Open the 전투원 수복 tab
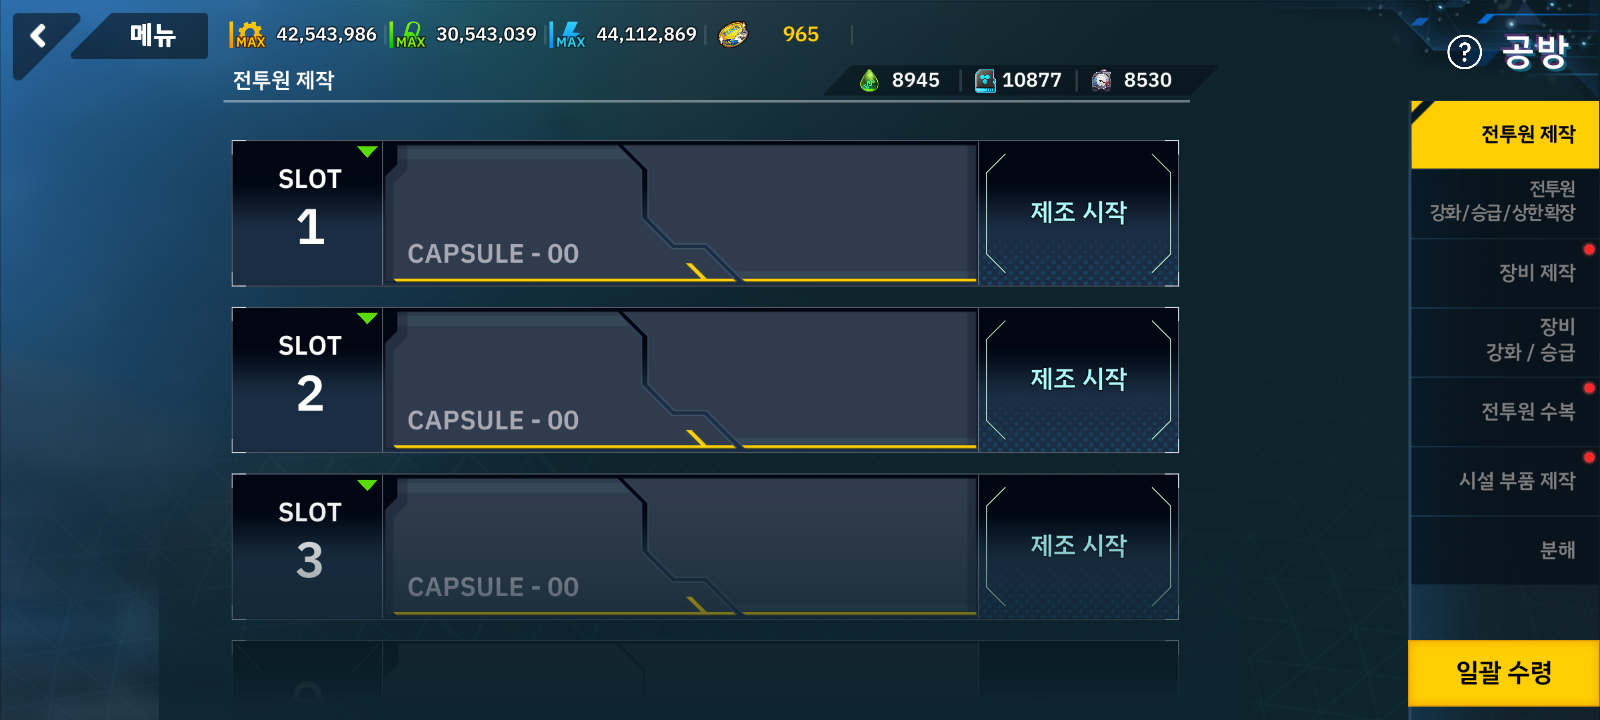This screenshot has width=1600, height=720. [1505, 412]
